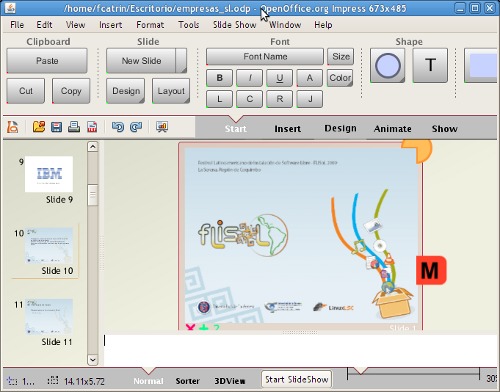Screen dimensions: 500x392
Task: Open the font Color dropdown
Action: point(340,78)
